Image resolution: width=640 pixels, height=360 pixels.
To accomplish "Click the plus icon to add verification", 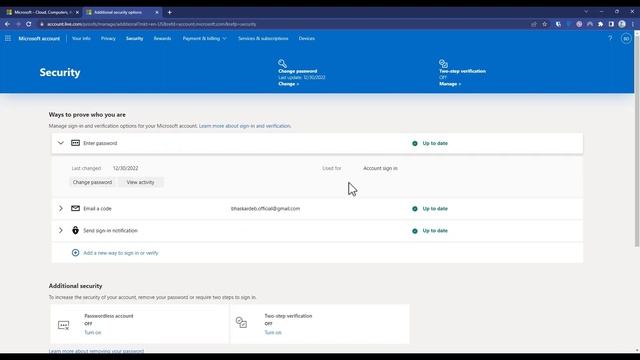I will [x=76, y=253].
